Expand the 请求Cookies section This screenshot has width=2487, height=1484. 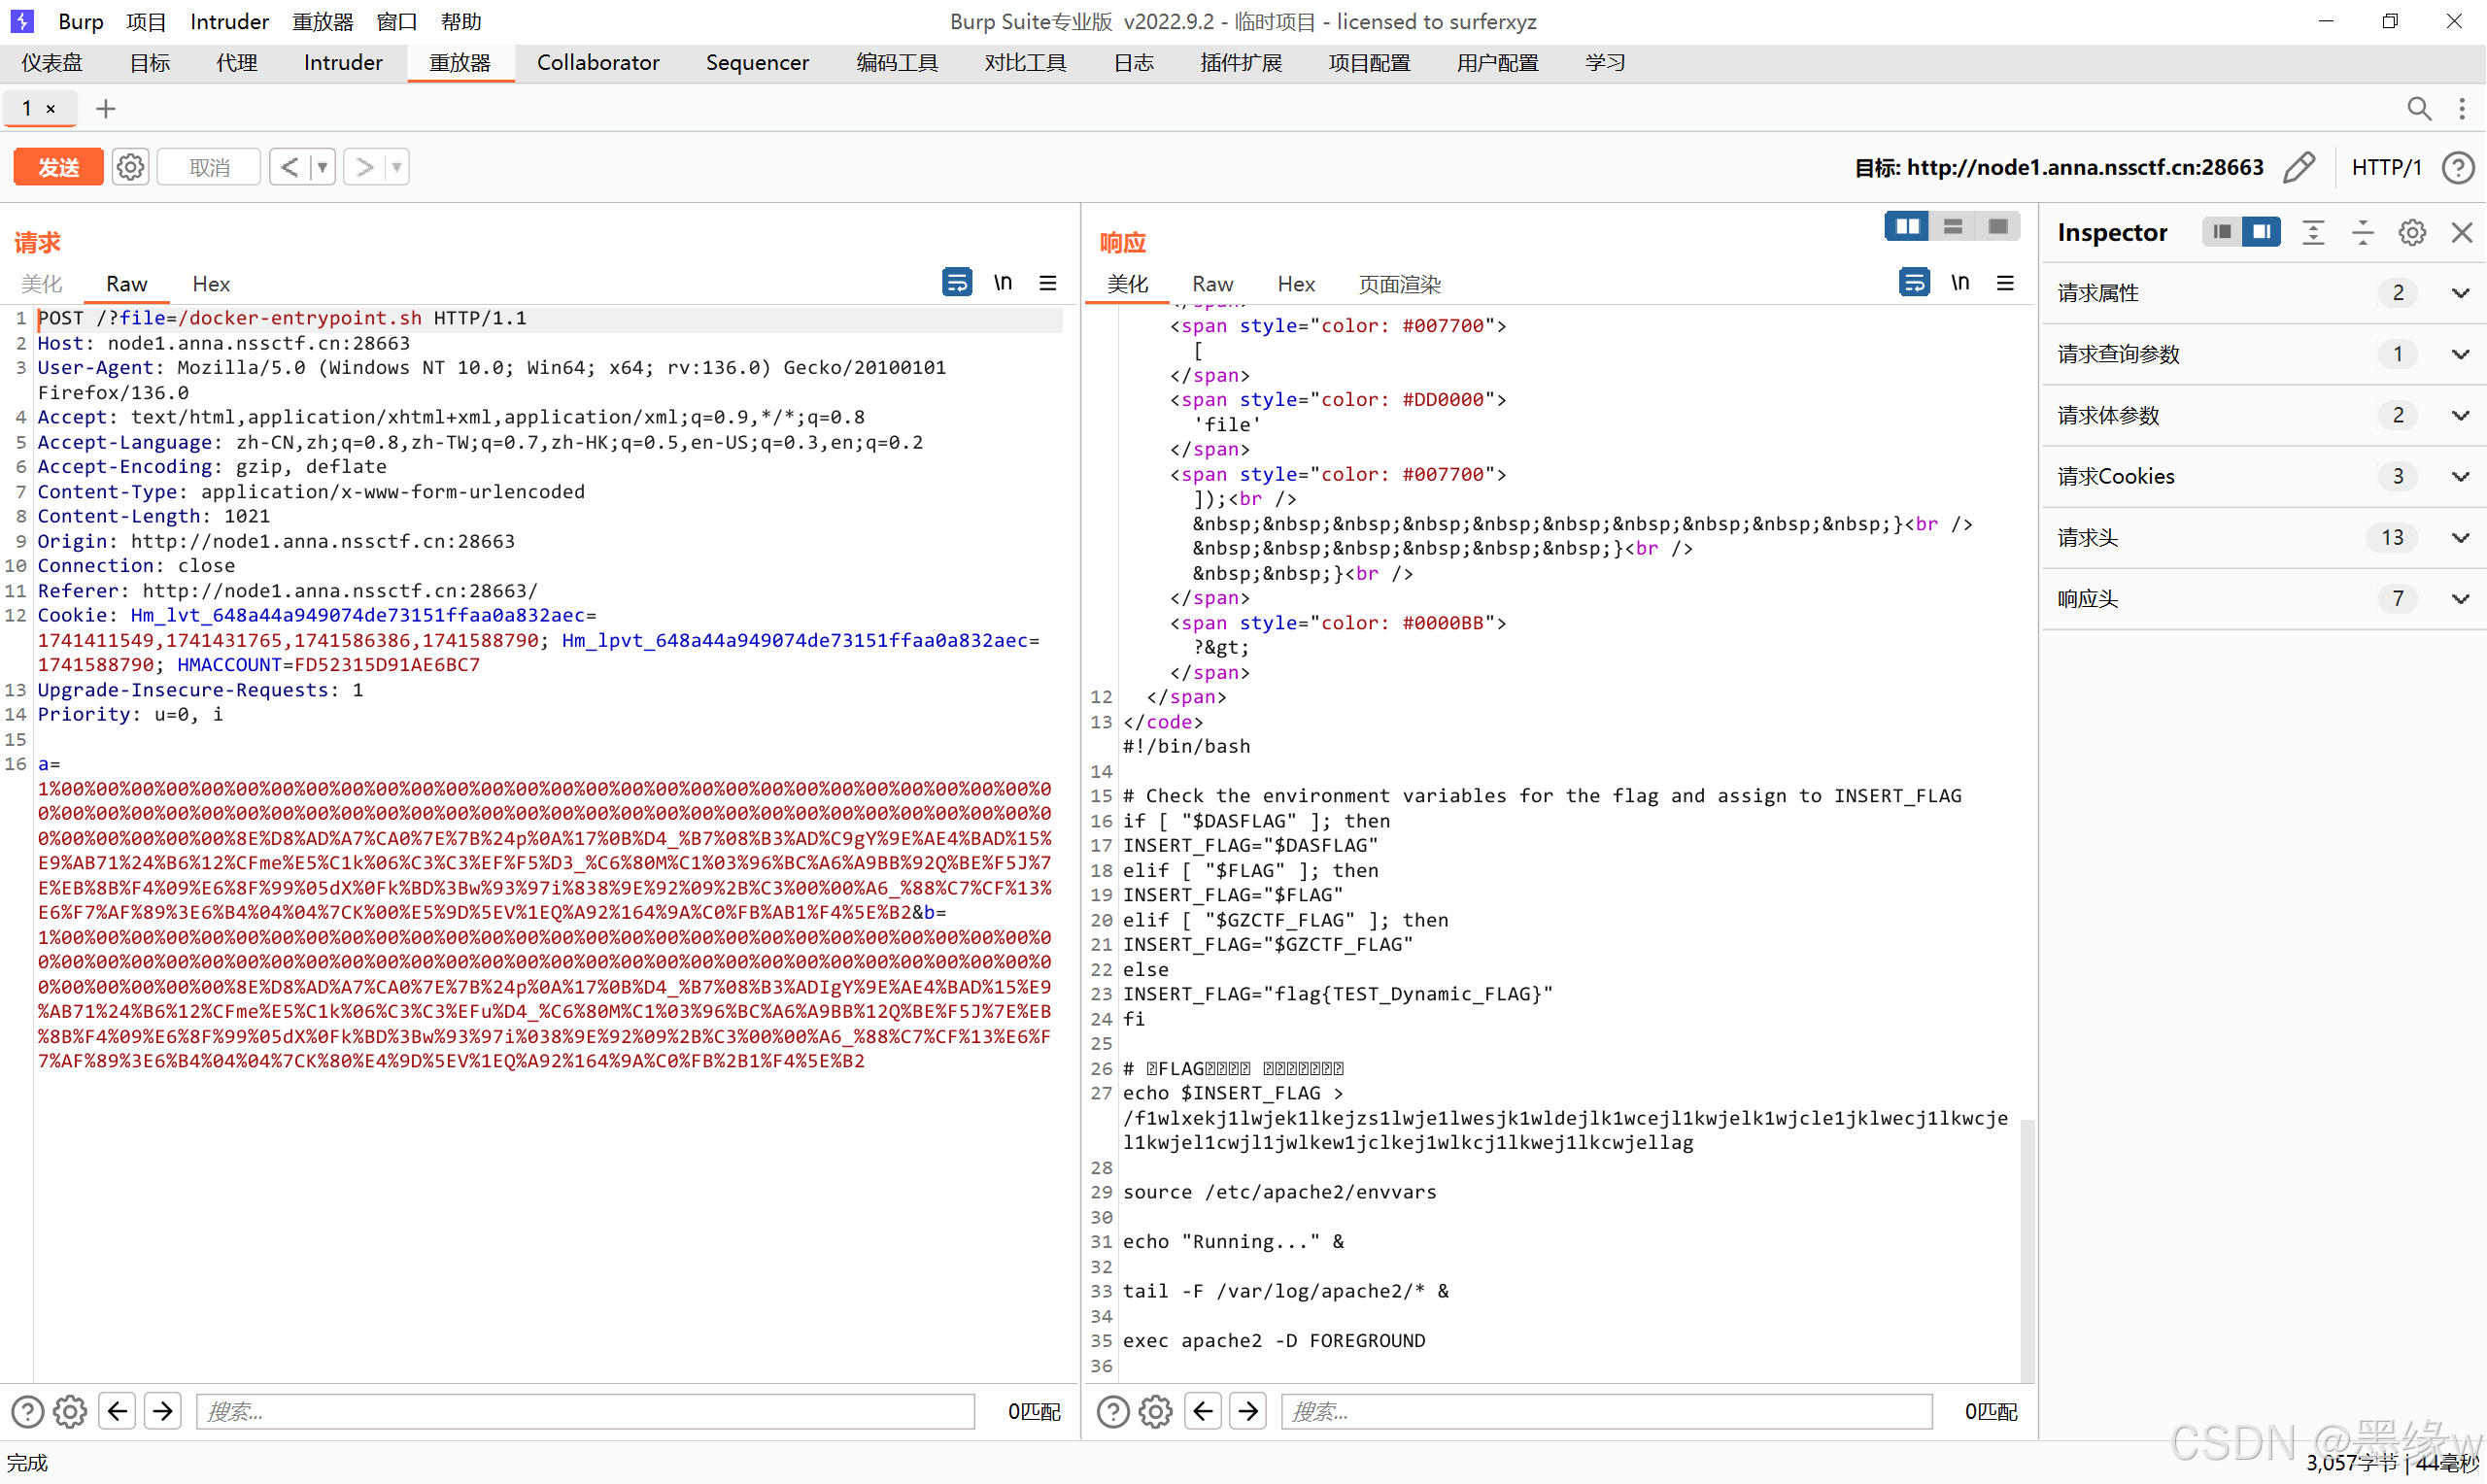pyautogui.click(x=2460, y=476)
